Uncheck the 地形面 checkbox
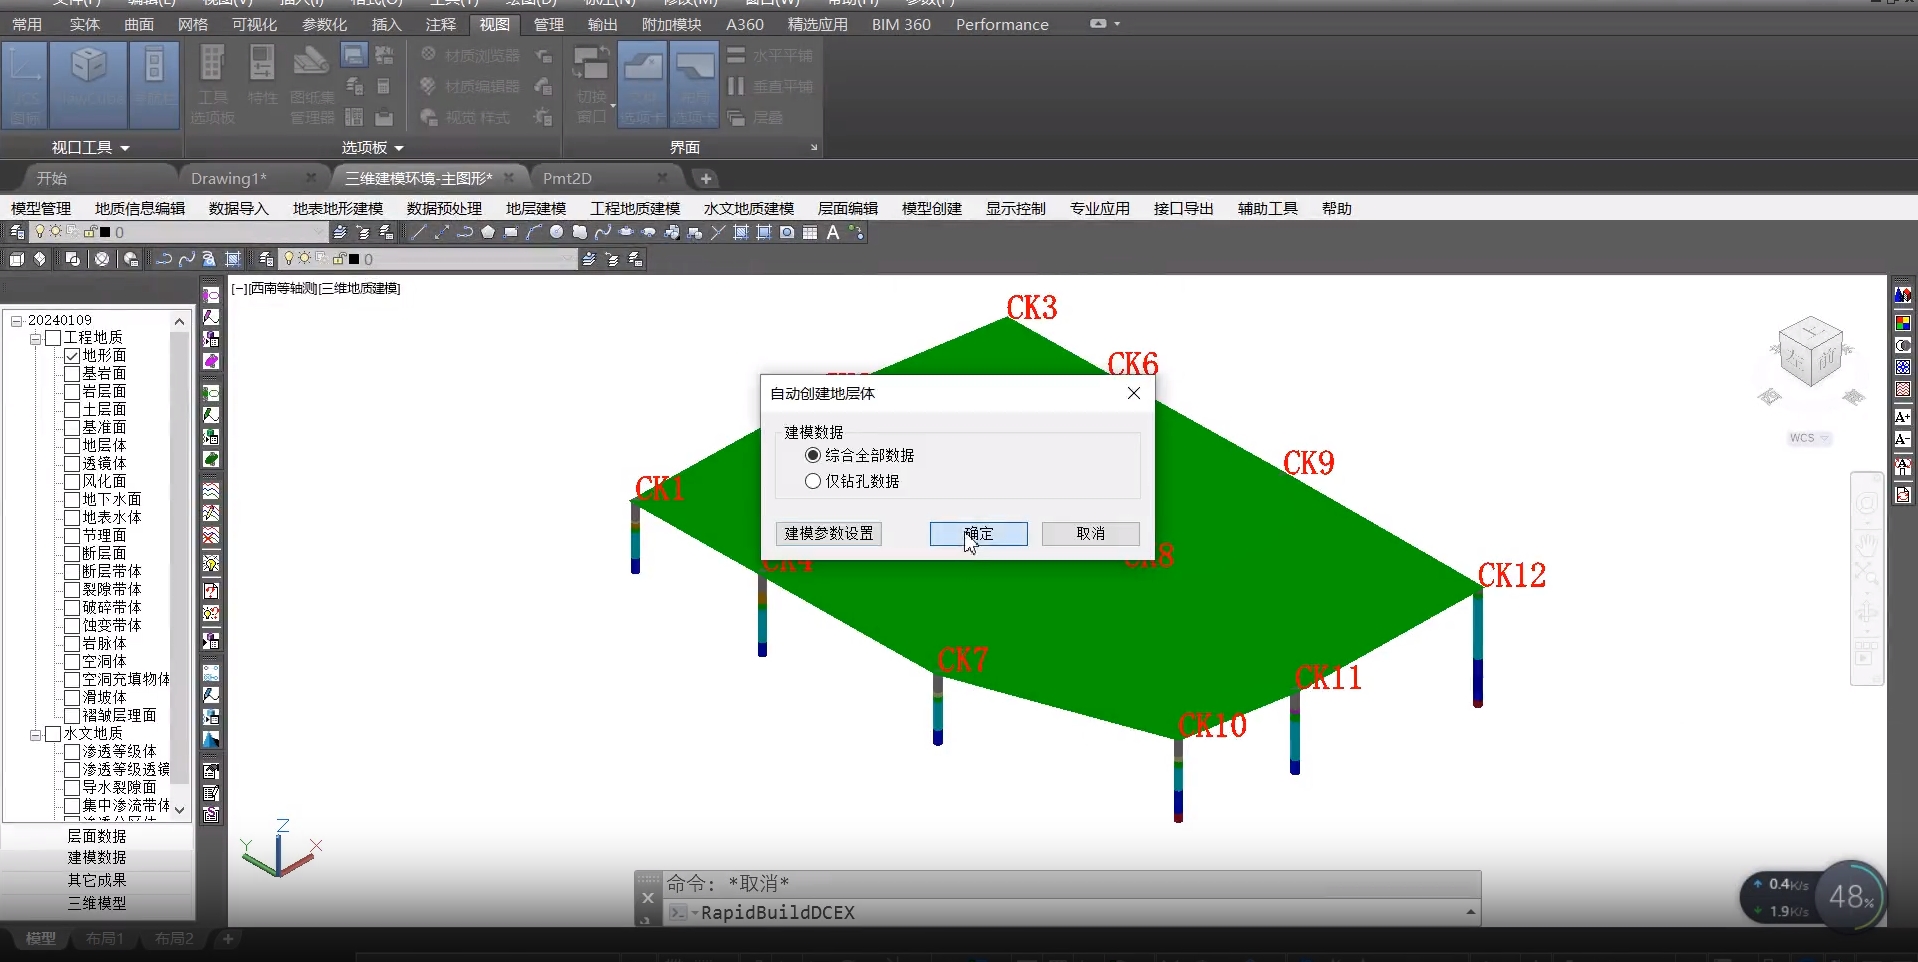1918x962 pixels. tap(72, 356)
